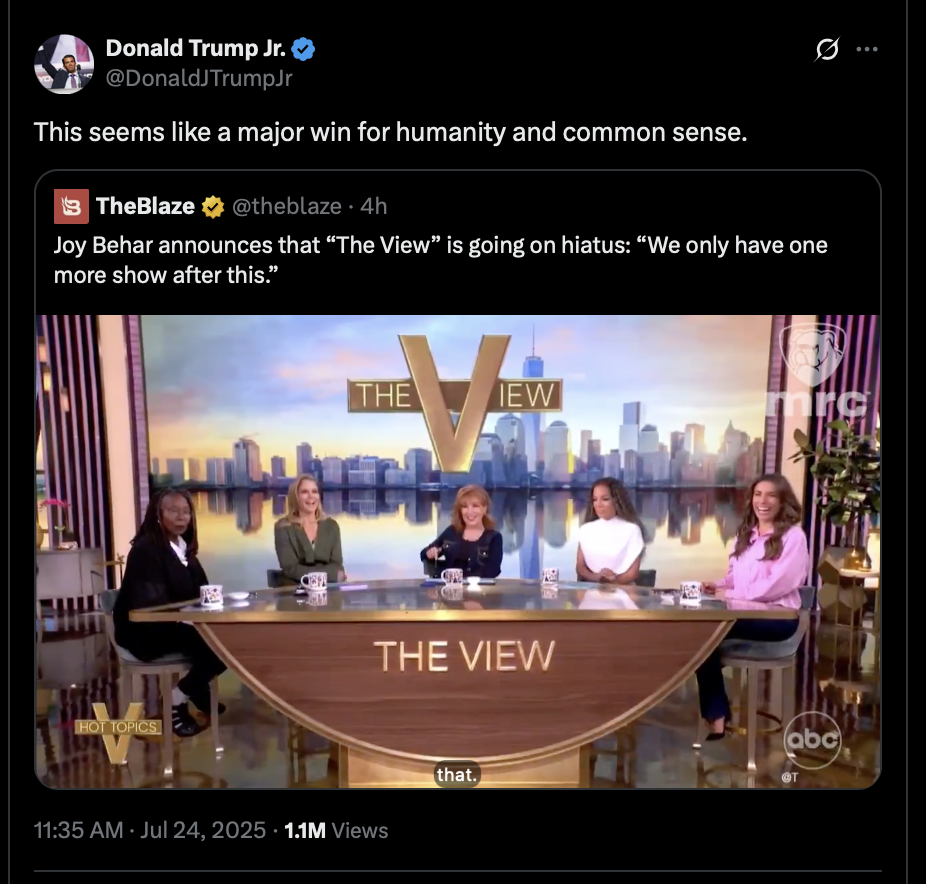
Task: Click the Hot Topics badge in video
Action: tap(118, 731)
